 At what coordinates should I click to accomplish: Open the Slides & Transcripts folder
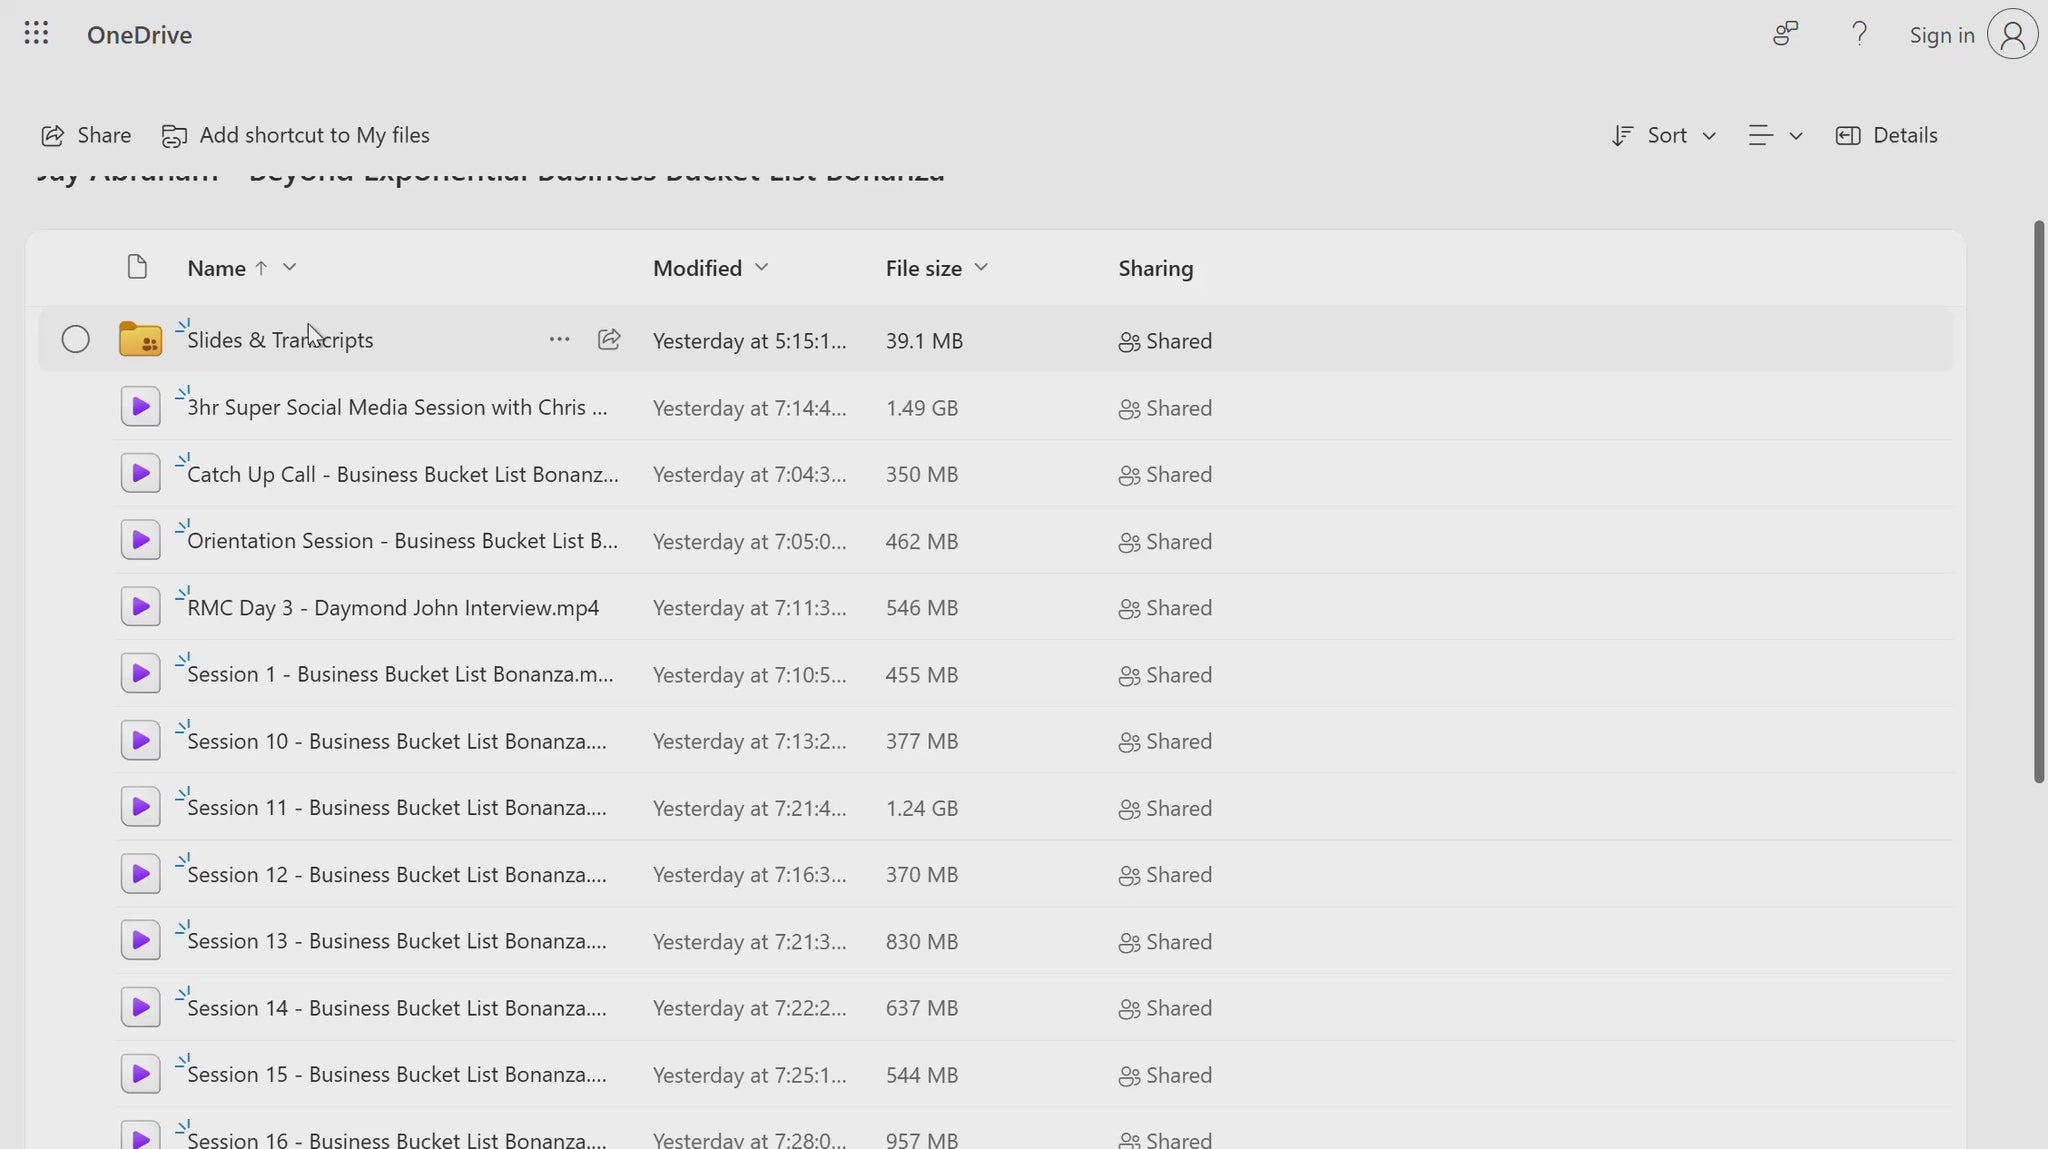(x=280, y=339)
